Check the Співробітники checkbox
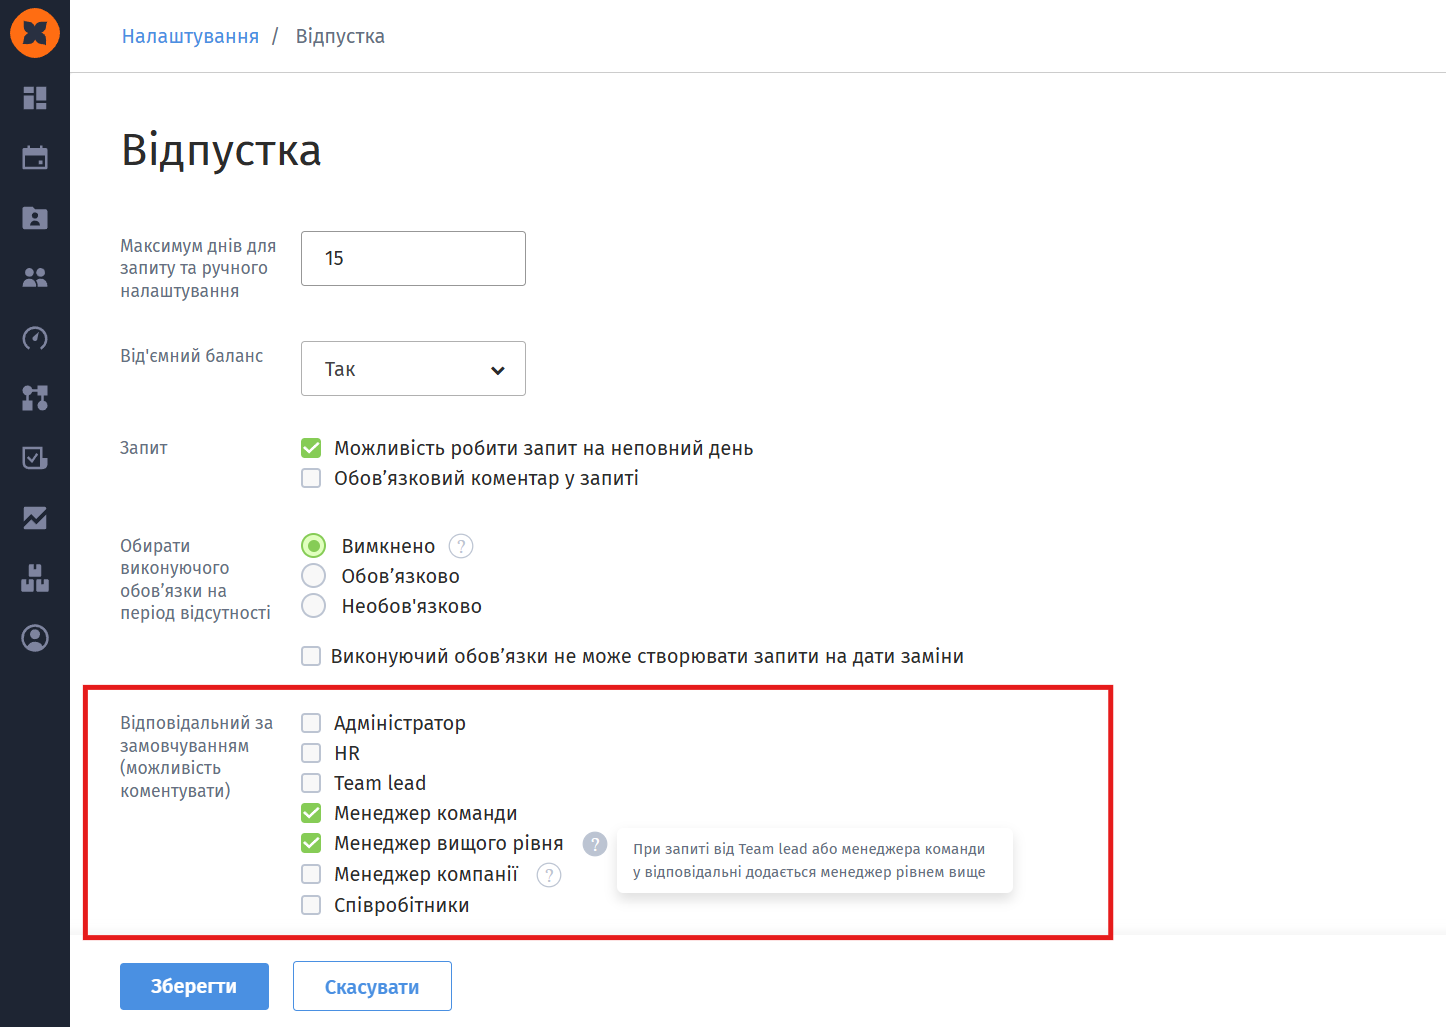The height and width of the screenshot is (1027, 1446). [311, 905]
